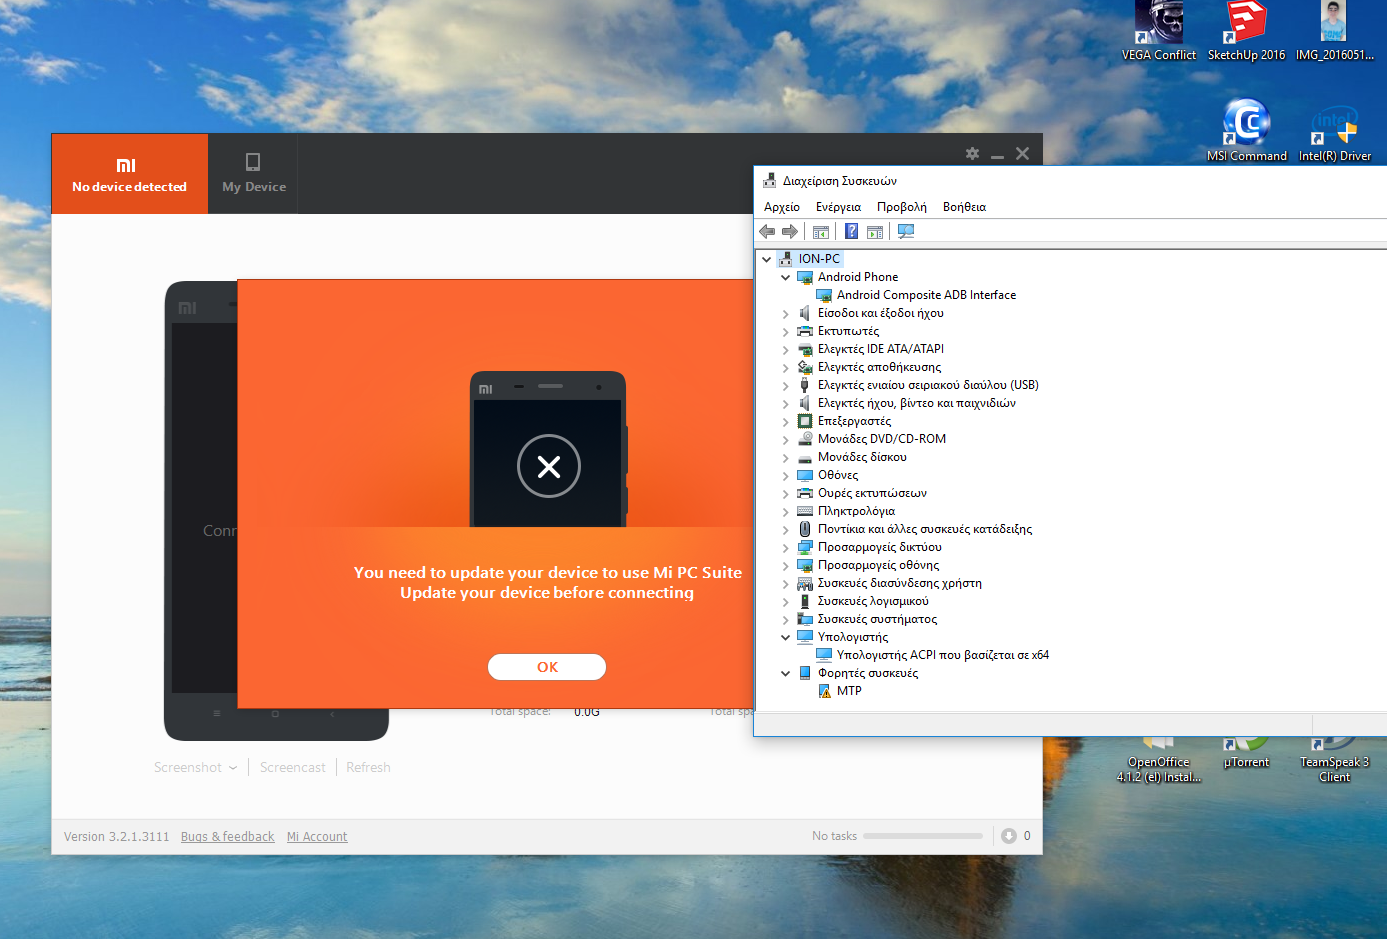Click the blue help icon in Device Manager toolbar
1387x939 pixels.
851,232
